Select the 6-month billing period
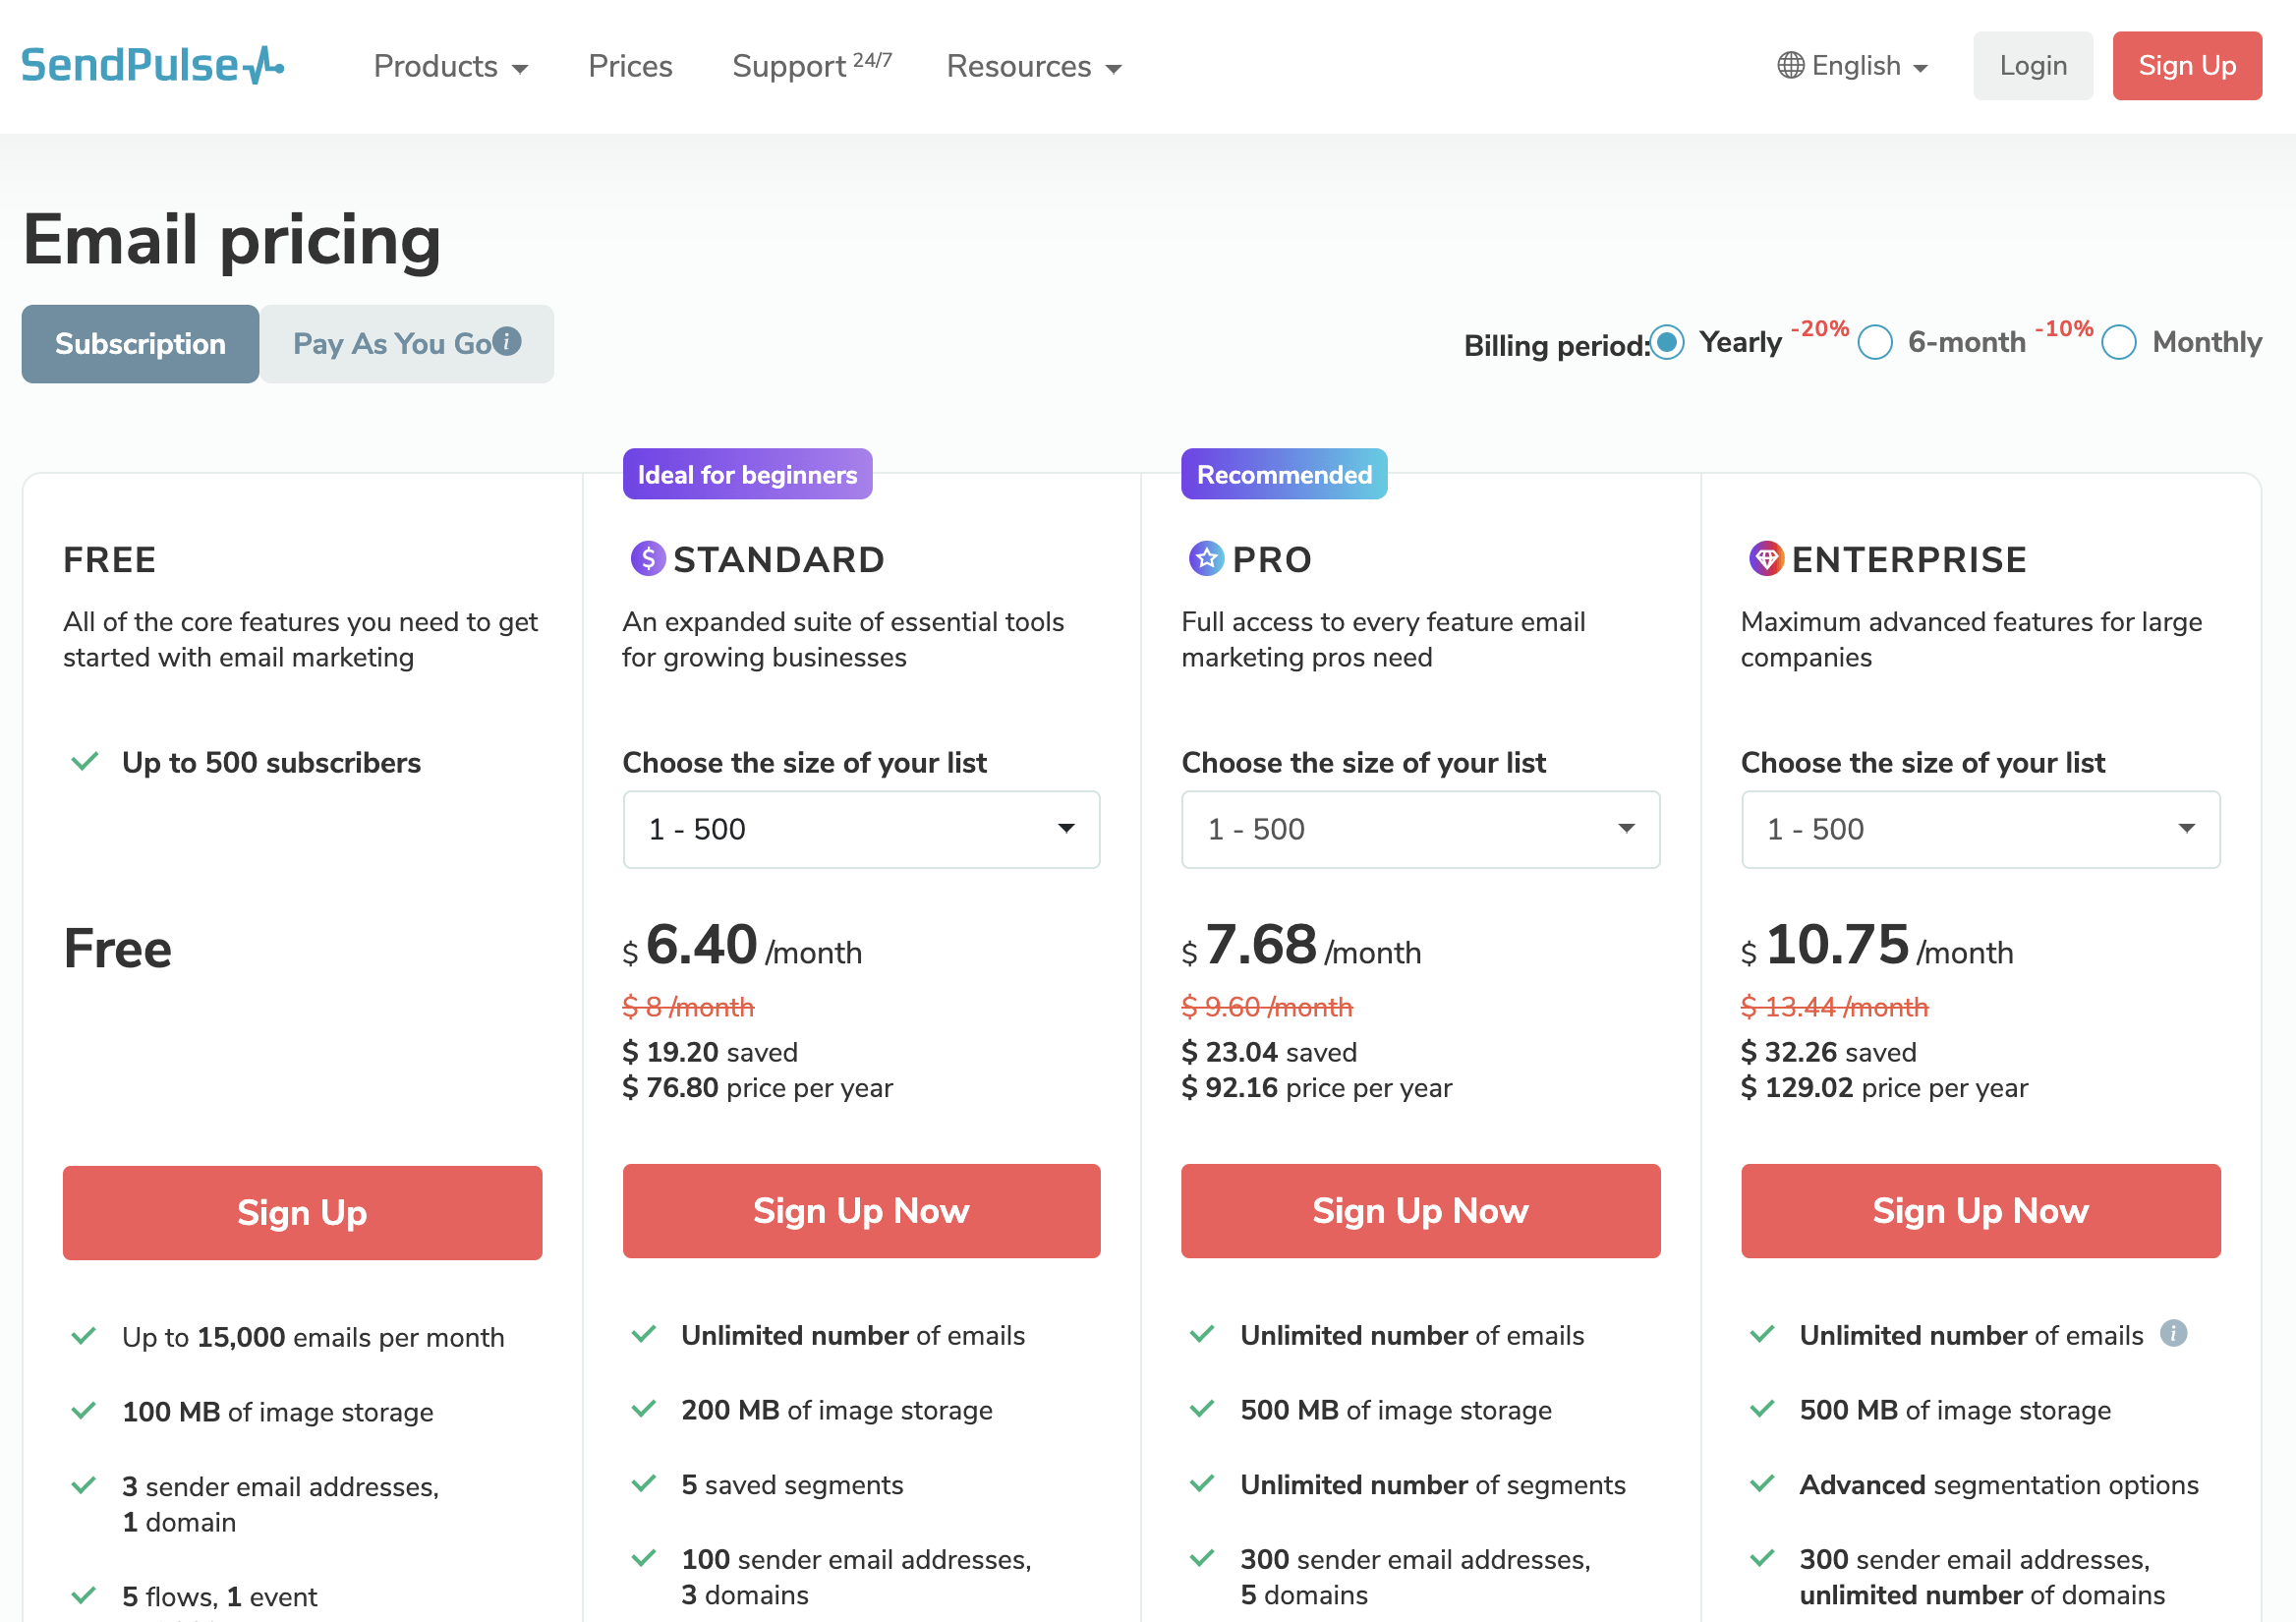Image resolution: width=2296 pixels, height=1622 pixels. [x=1876, y=343]
